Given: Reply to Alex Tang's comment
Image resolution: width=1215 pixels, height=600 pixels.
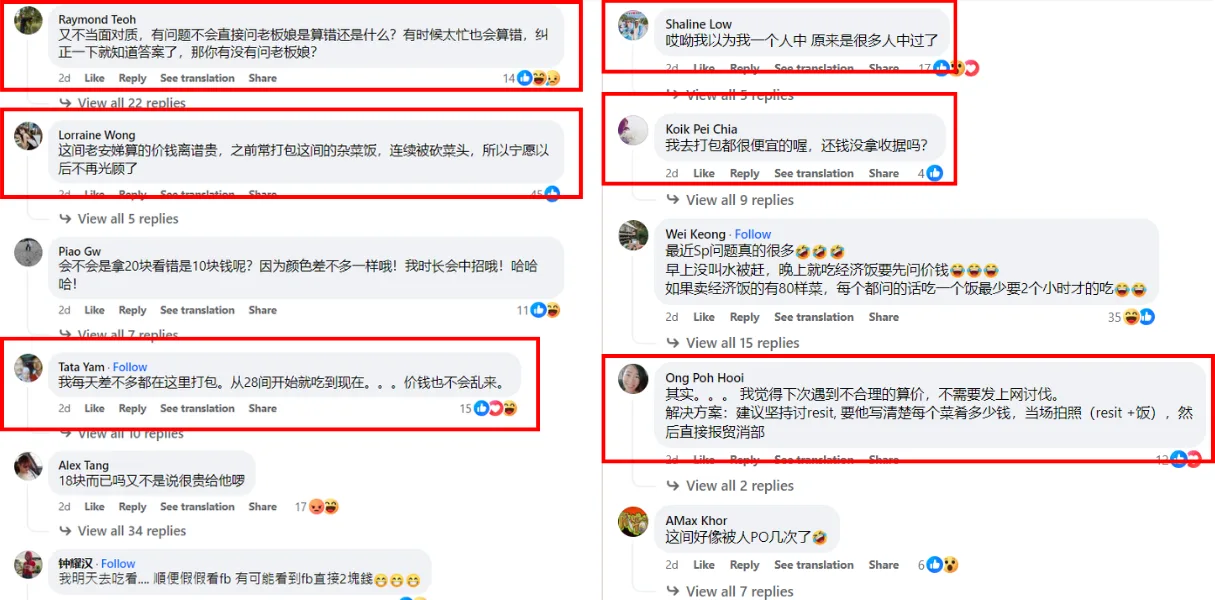Looking at the screenshot, I should tap(132, 507).
